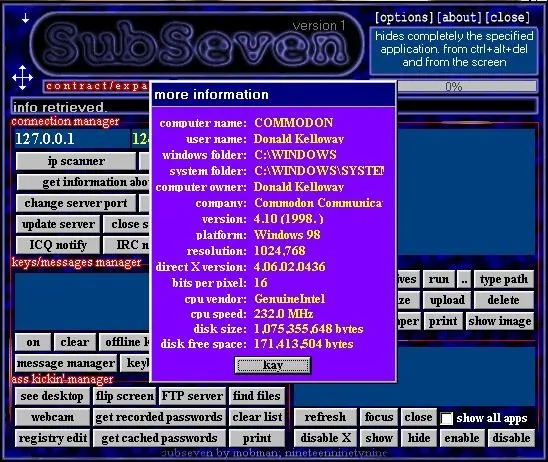Open the [about] menu
The width and height of the screenshot is (548, 462).
pyautogui.click(x=460, y=17)
